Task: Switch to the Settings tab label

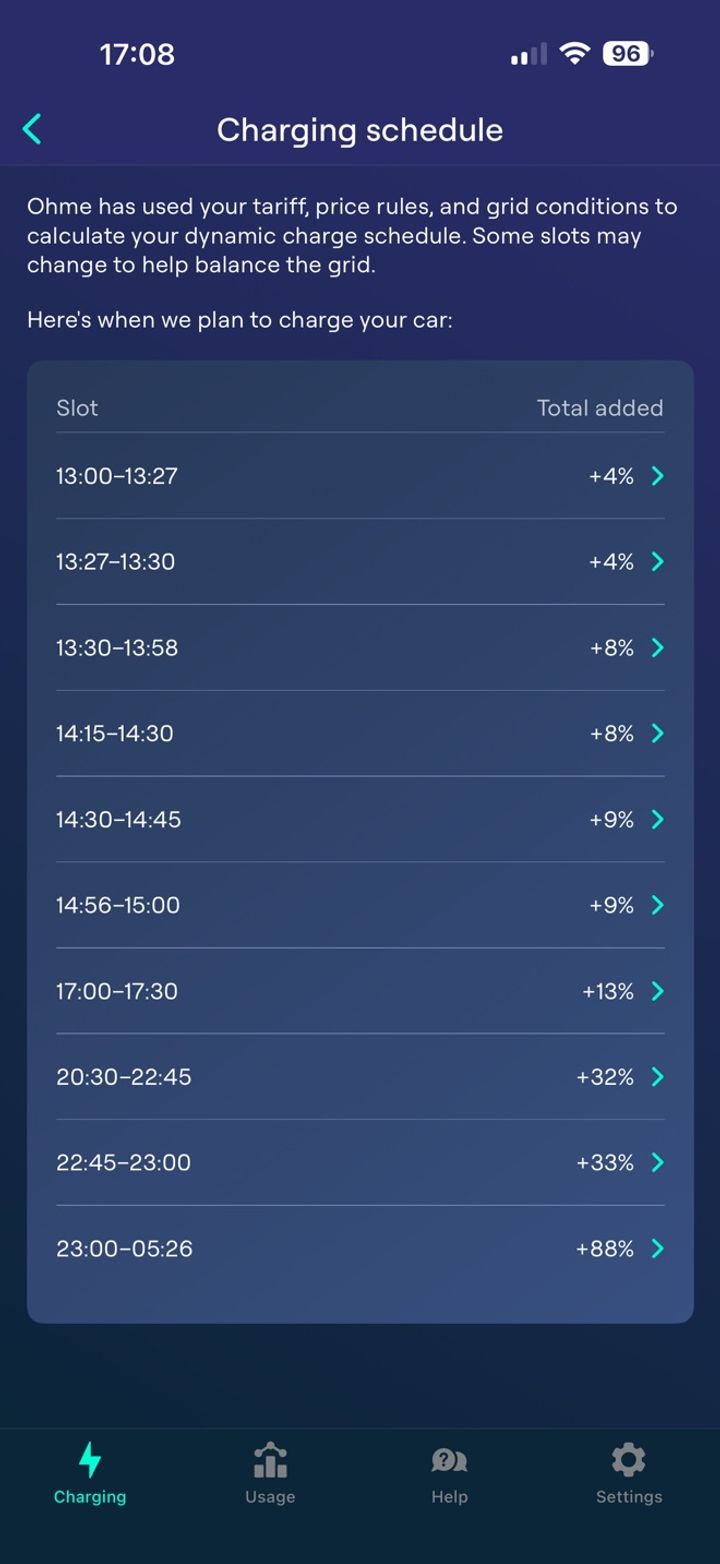Action: point(629,1497)
